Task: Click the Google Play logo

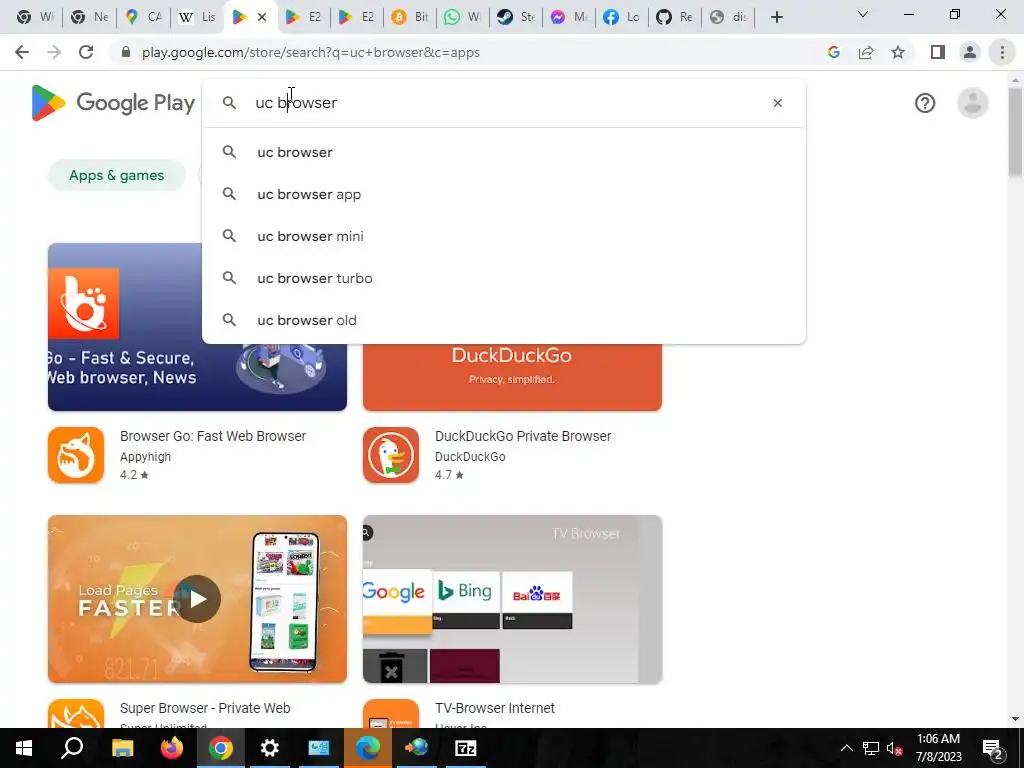Action: point(113,103)
